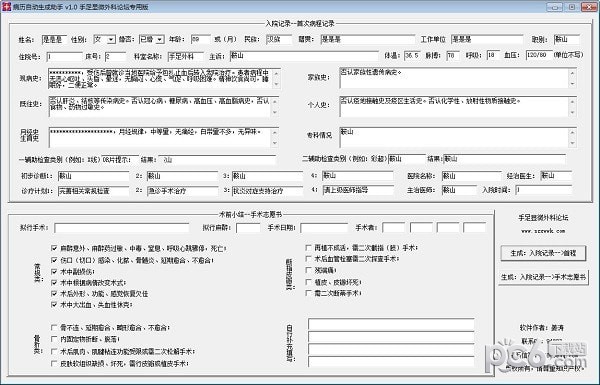The width and height of the screenshot is (600, 385).
Task: Click the down scroll arrow of 家族史 box
Action: tap(572, 83)
